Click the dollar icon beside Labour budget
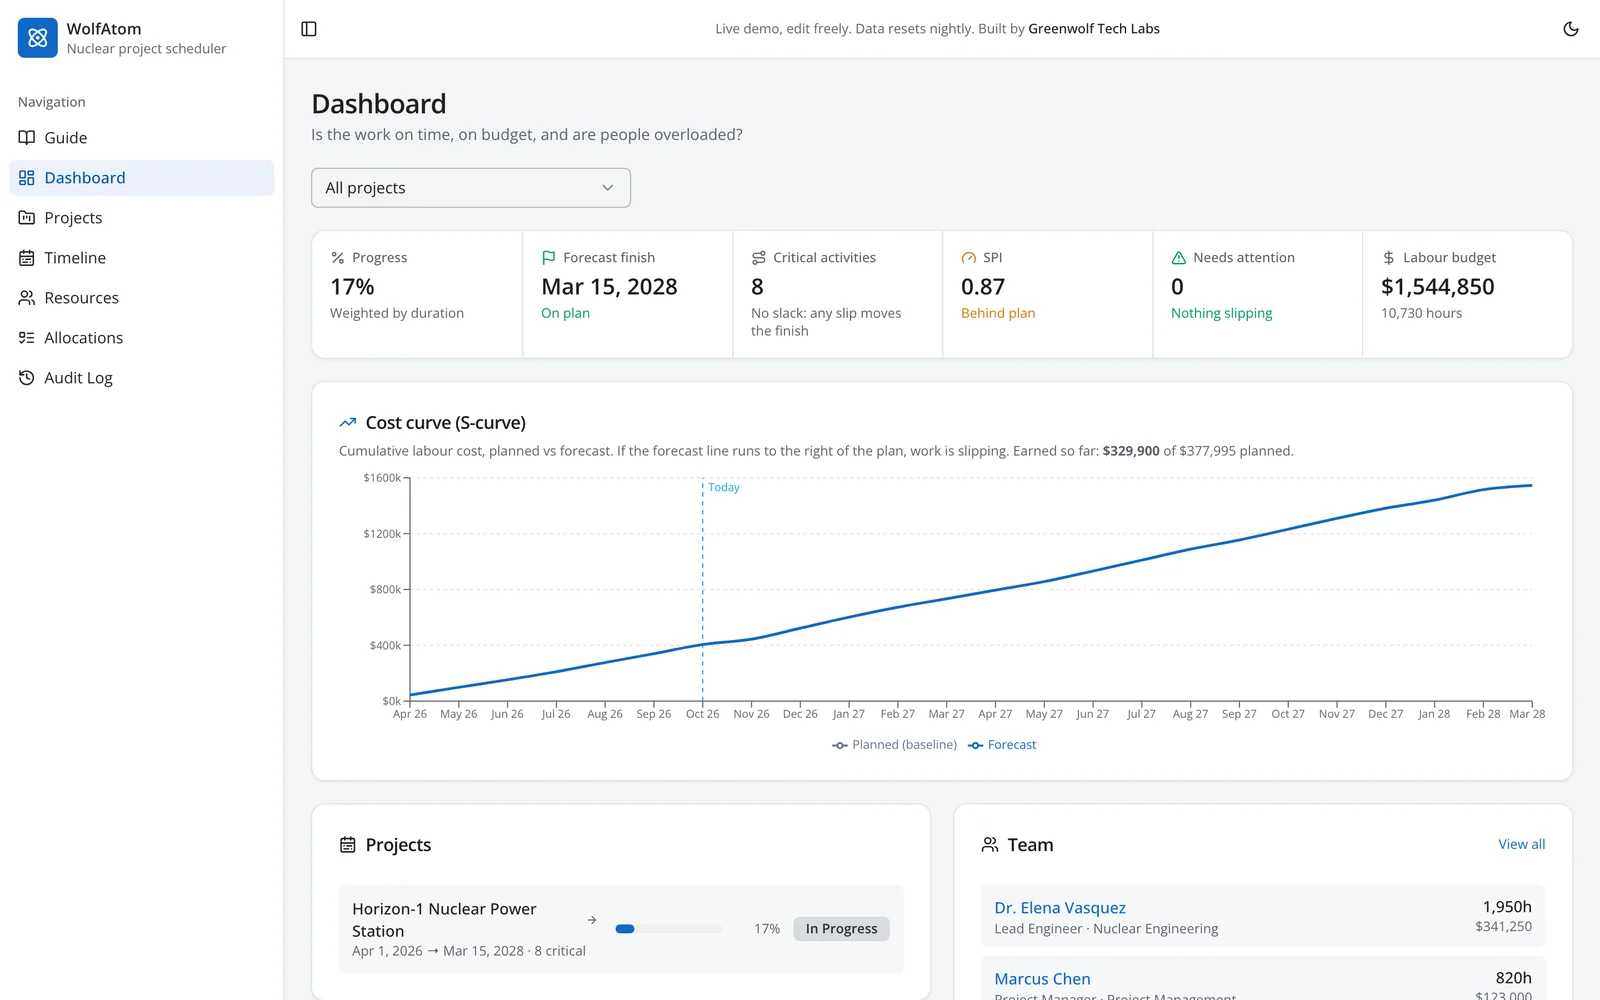1600x1000 pixels. pos(1388,258)
